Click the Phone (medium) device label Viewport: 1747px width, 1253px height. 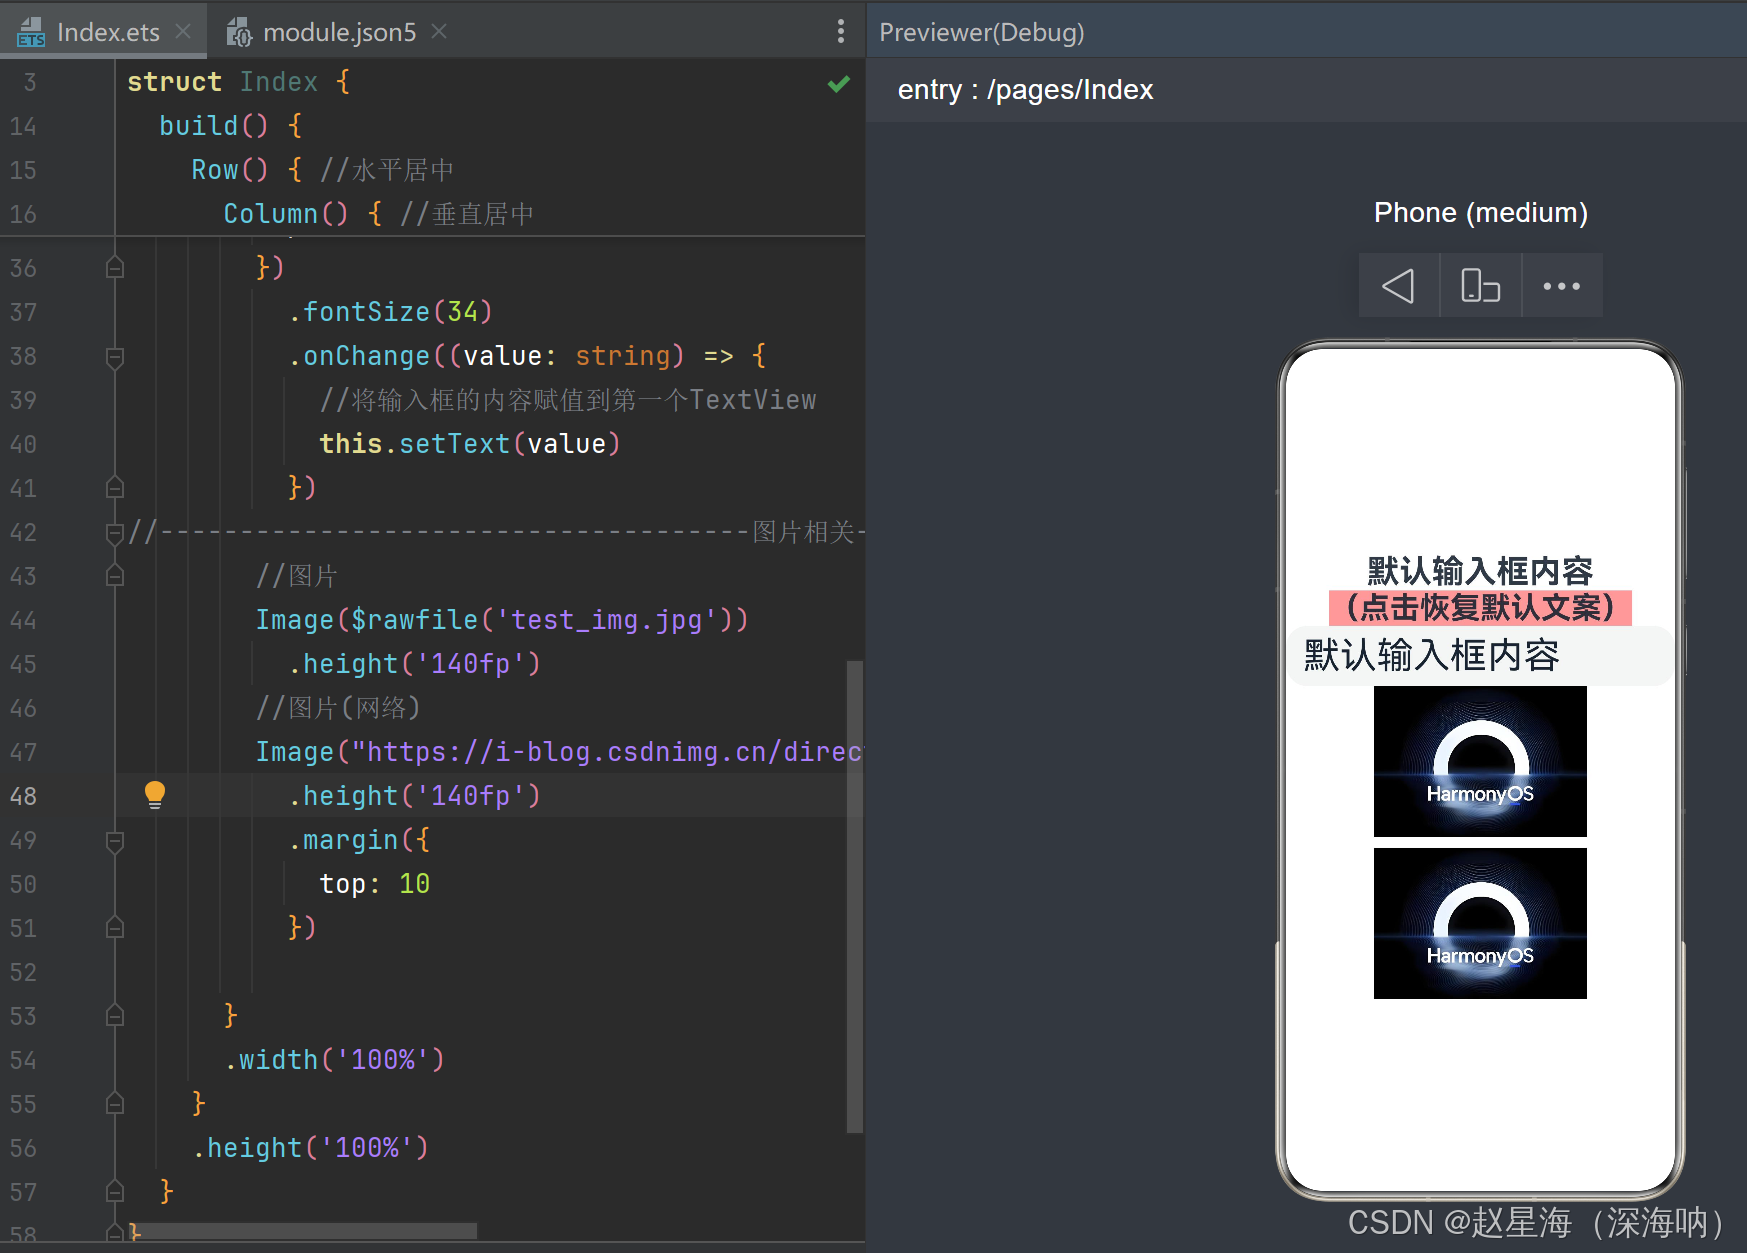[x=1480, y=212]
